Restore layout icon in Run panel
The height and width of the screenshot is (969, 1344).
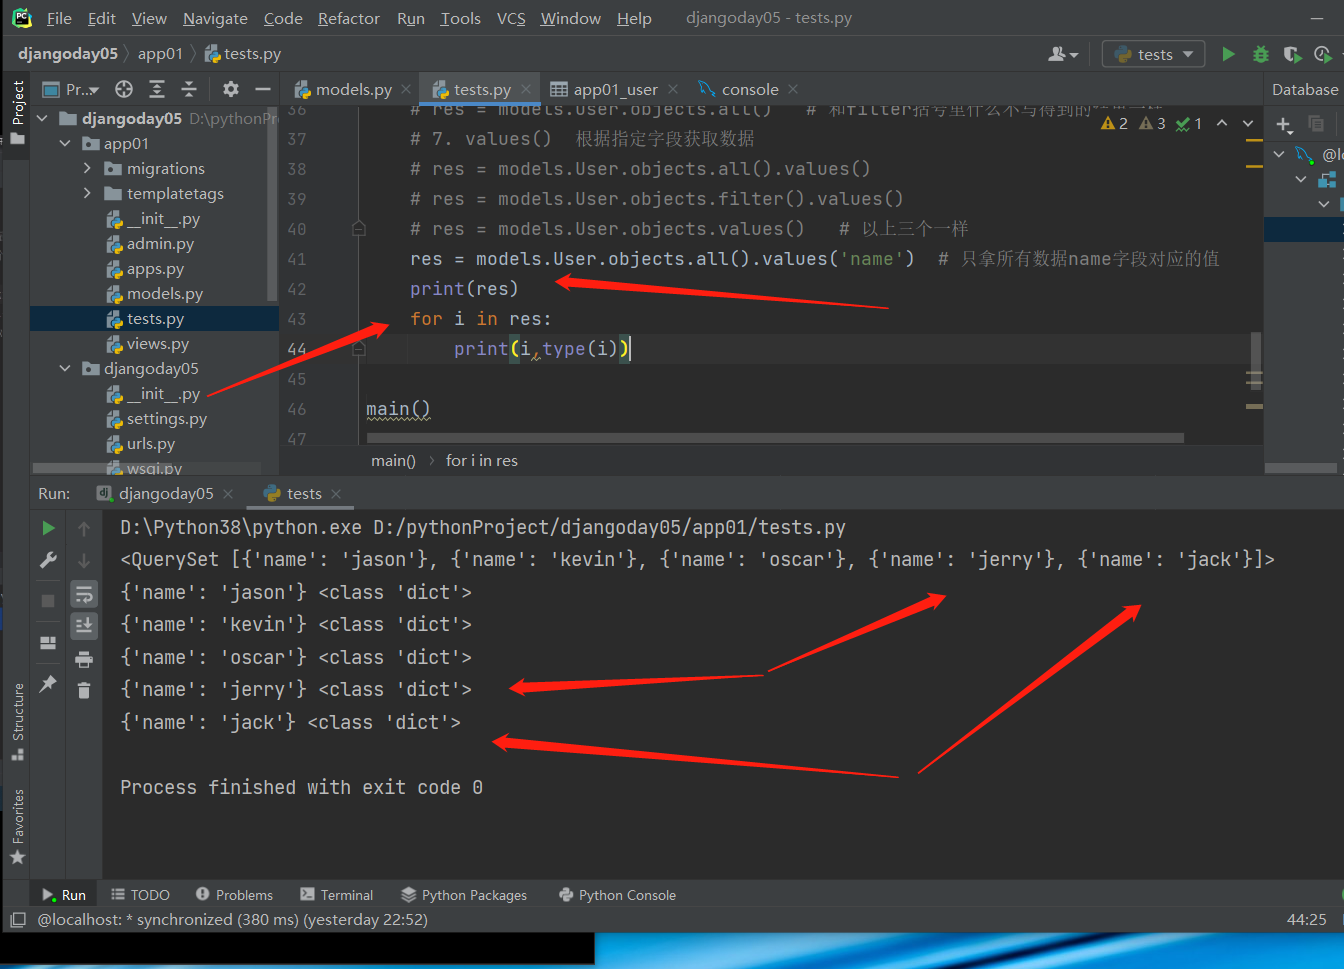tap(48, 643)
